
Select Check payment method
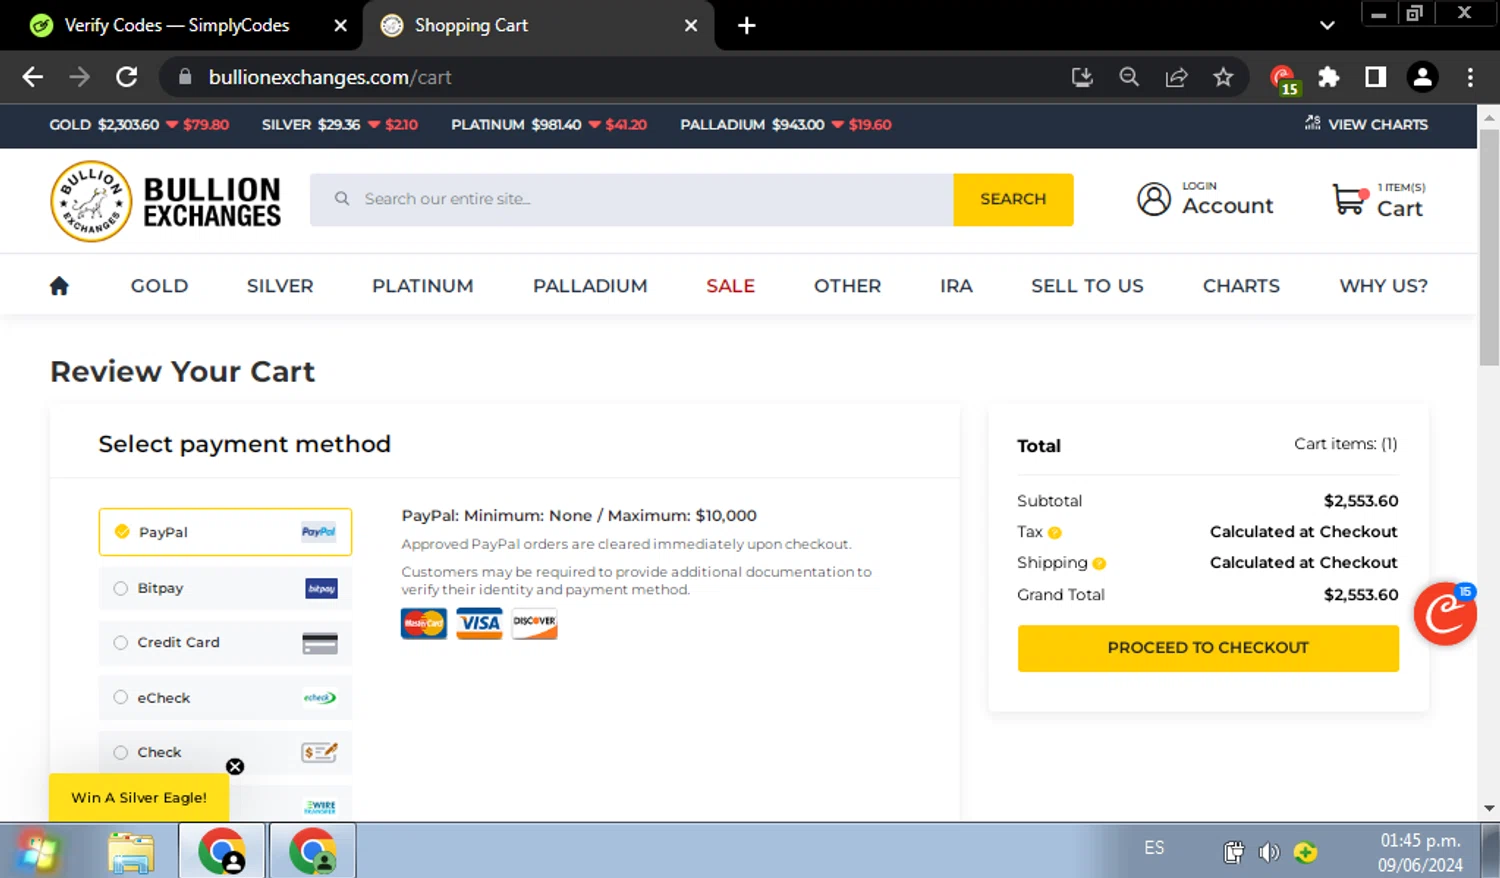coord(225,752)
